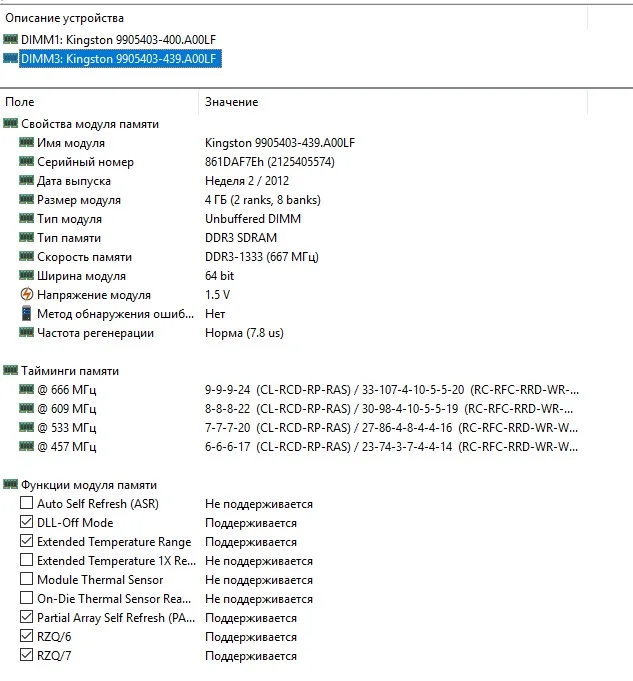The image size is (633, 681).
Task: Click the value 64 bit
Action: 219,276
